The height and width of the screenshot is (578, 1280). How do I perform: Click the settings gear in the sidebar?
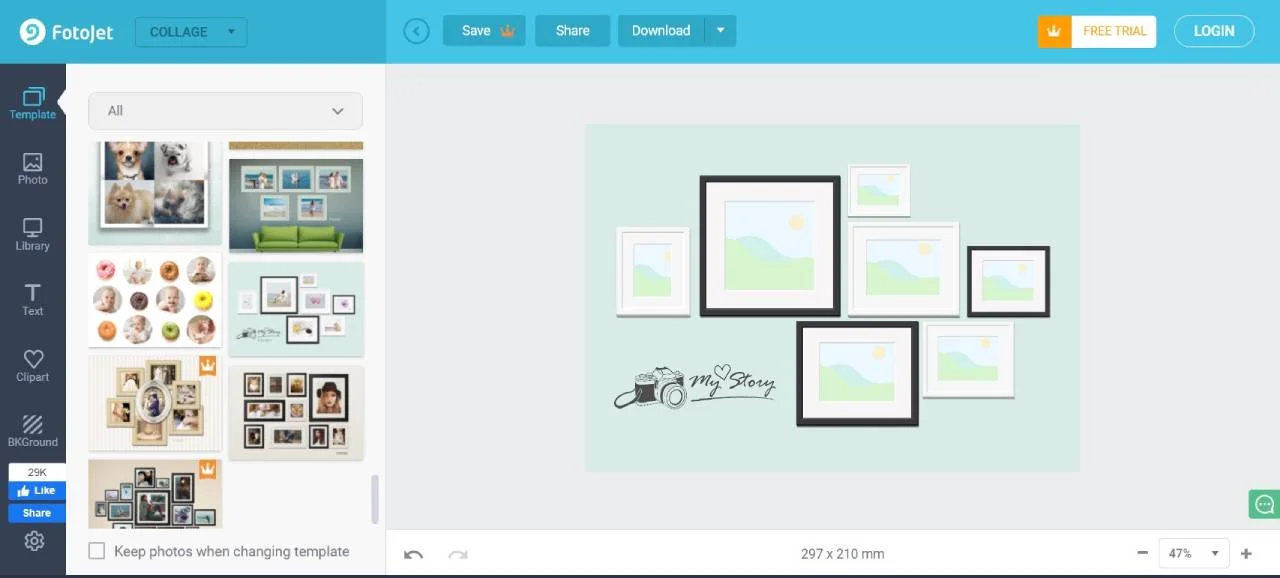coord(34,541)
